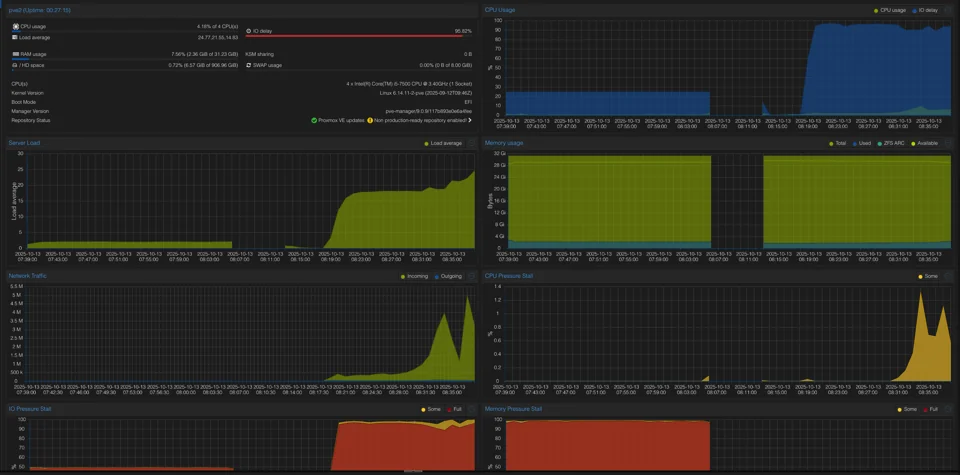Click the HD space disk icon
The width and height of the screenshot is (960, 475).
(15, 65)
